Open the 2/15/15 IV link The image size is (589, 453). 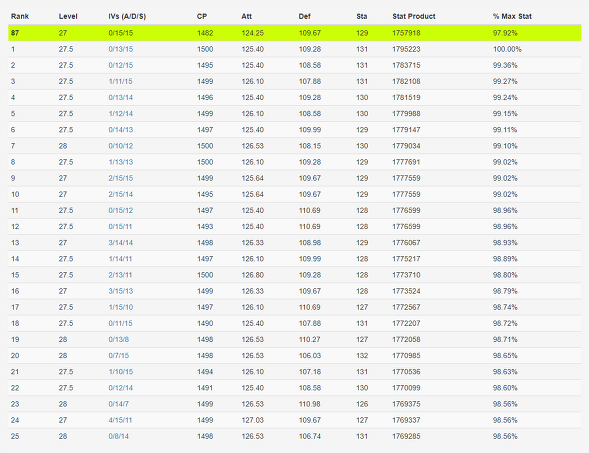(121, 178)
